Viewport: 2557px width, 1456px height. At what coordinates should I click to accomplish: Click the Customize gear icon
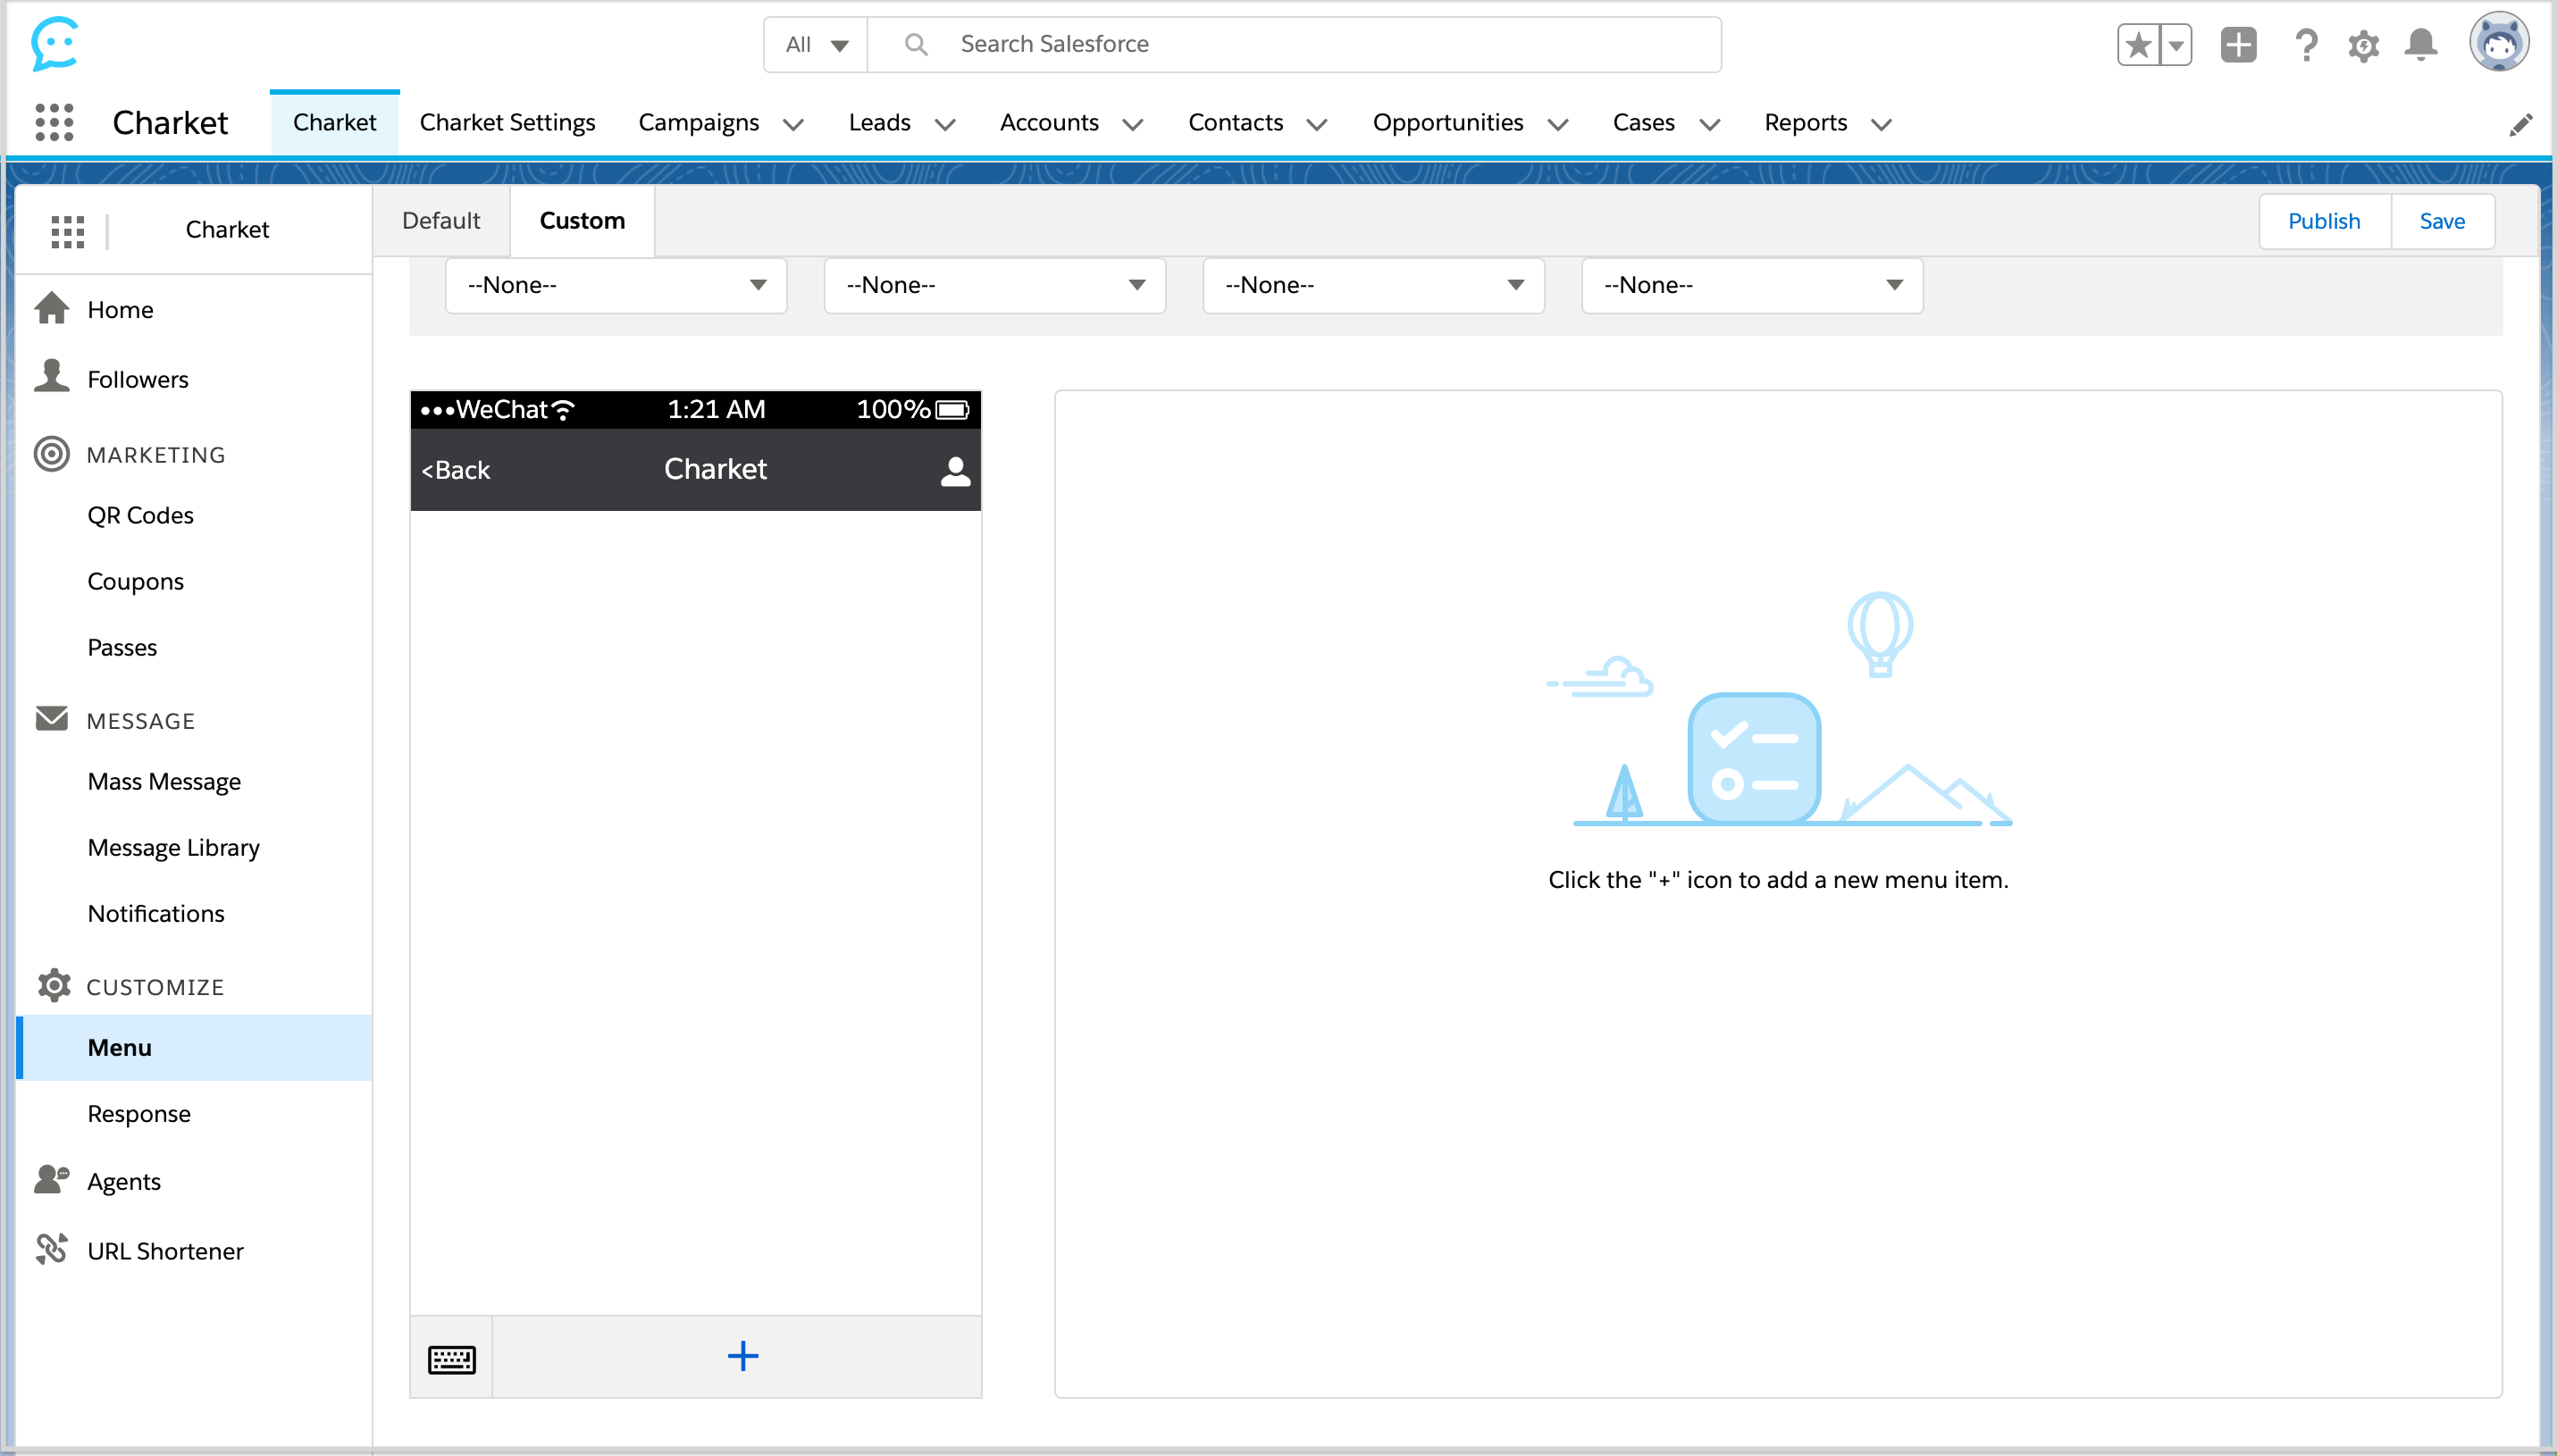[54, 986]
